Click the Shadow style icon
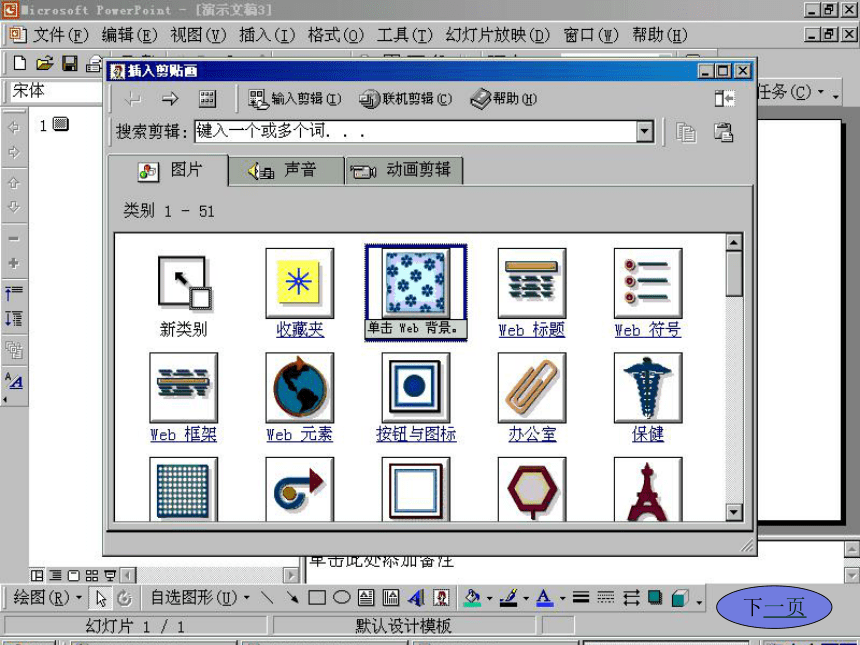 click(655, 597)
